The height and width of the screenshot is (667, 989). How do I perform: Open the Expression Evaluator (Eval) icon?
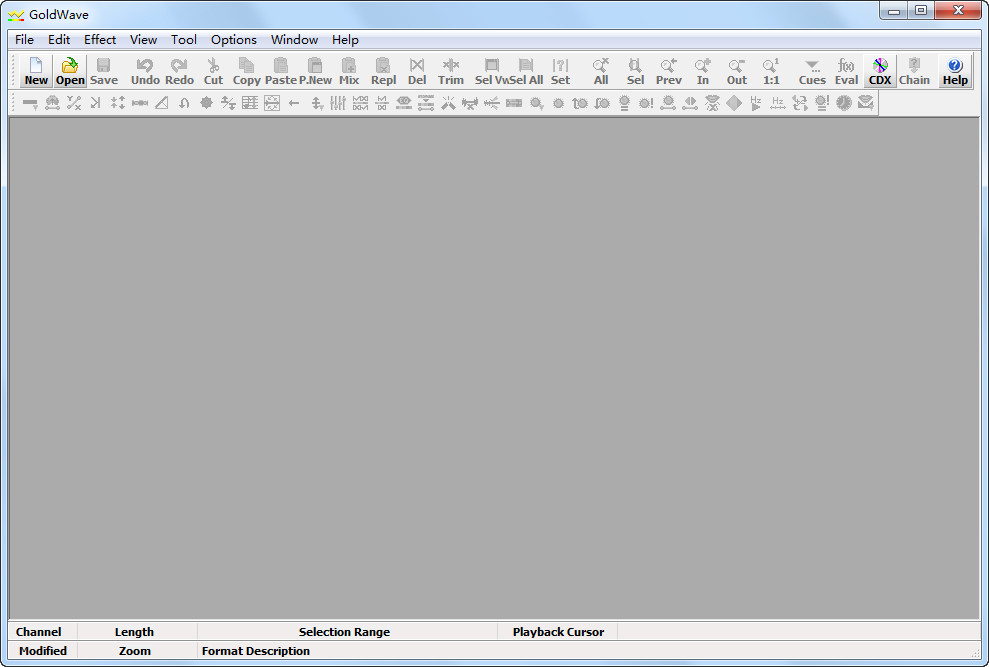[x=846, y=71]
